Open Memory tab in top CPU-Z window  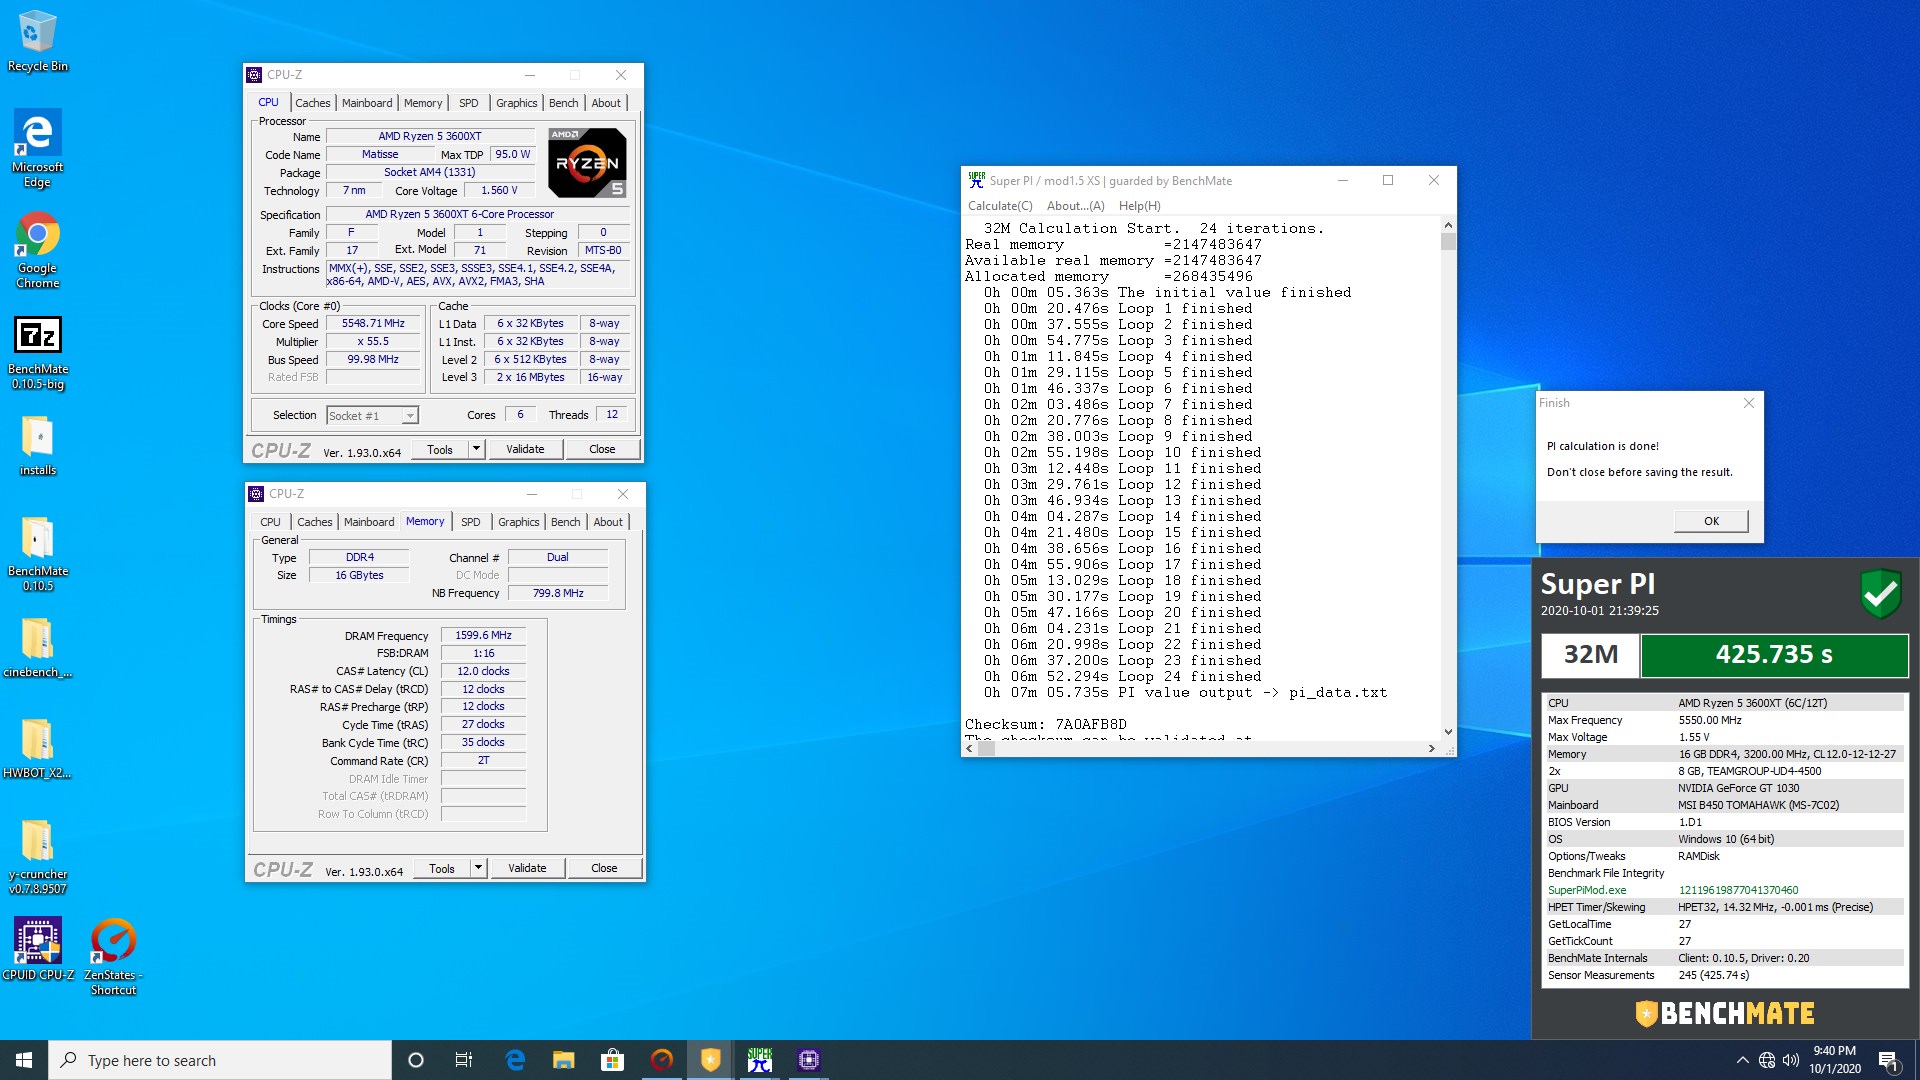click(x=423, y=103)
